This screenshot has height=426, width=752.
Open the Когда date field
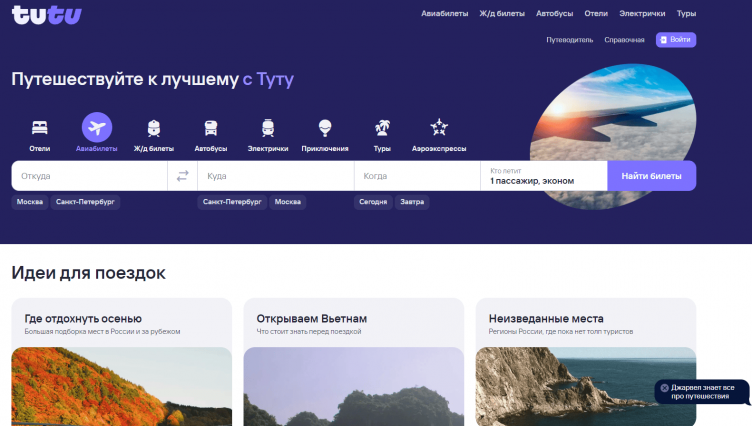(417, 176)
